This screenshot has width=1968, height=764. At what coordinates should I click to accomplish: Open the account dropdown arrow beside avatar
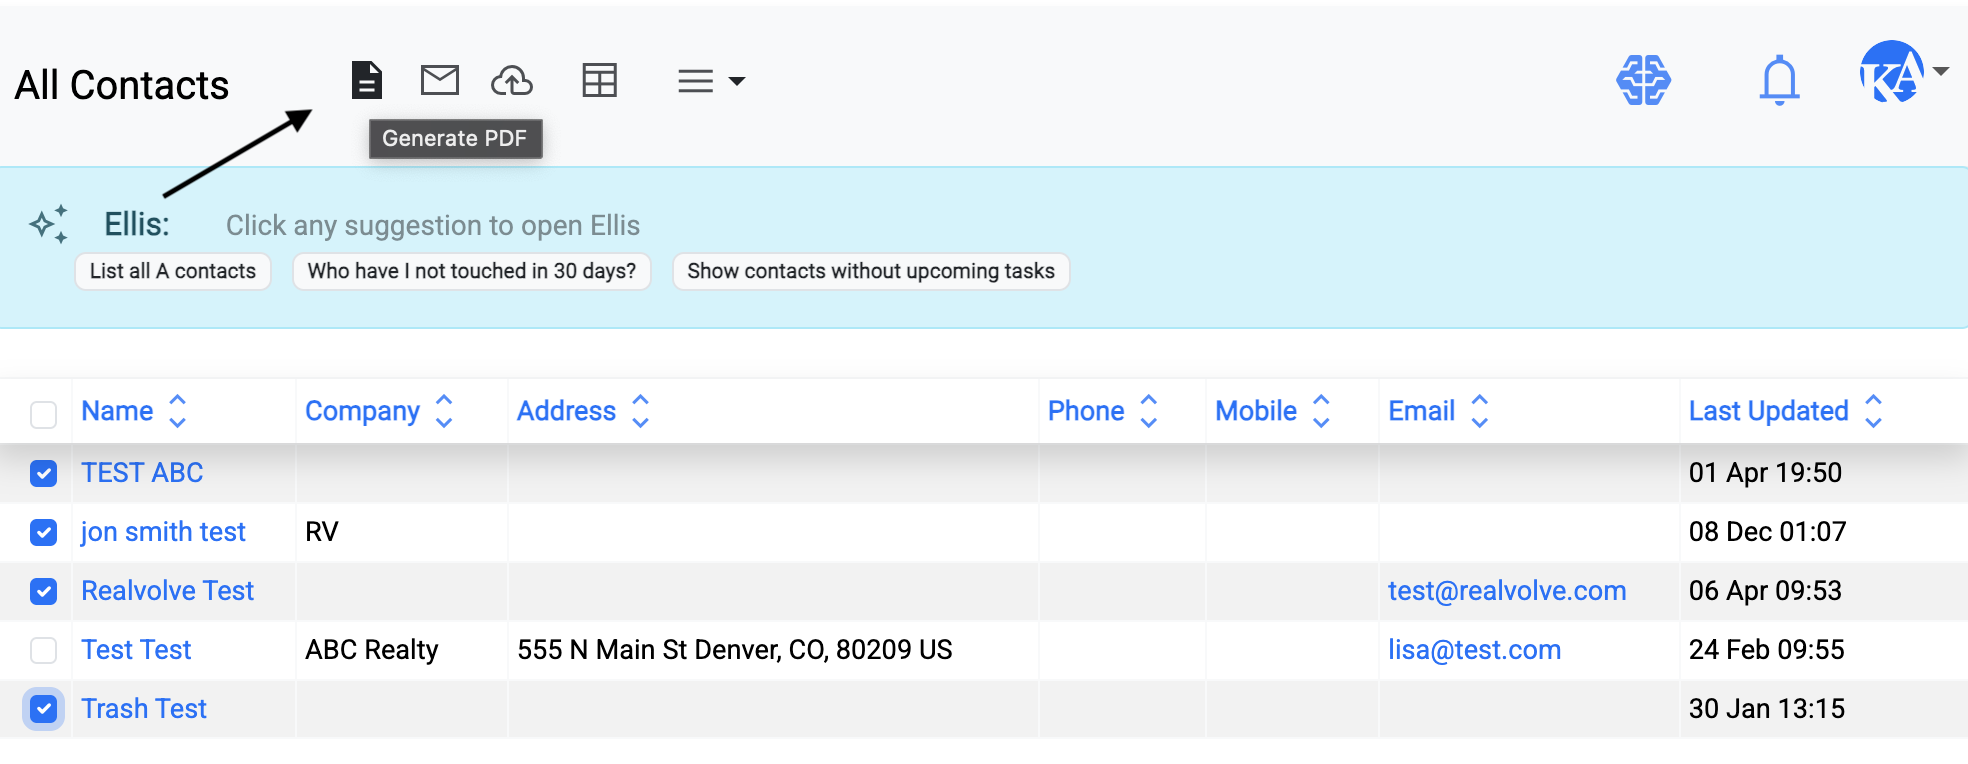tap(1941, 72)
